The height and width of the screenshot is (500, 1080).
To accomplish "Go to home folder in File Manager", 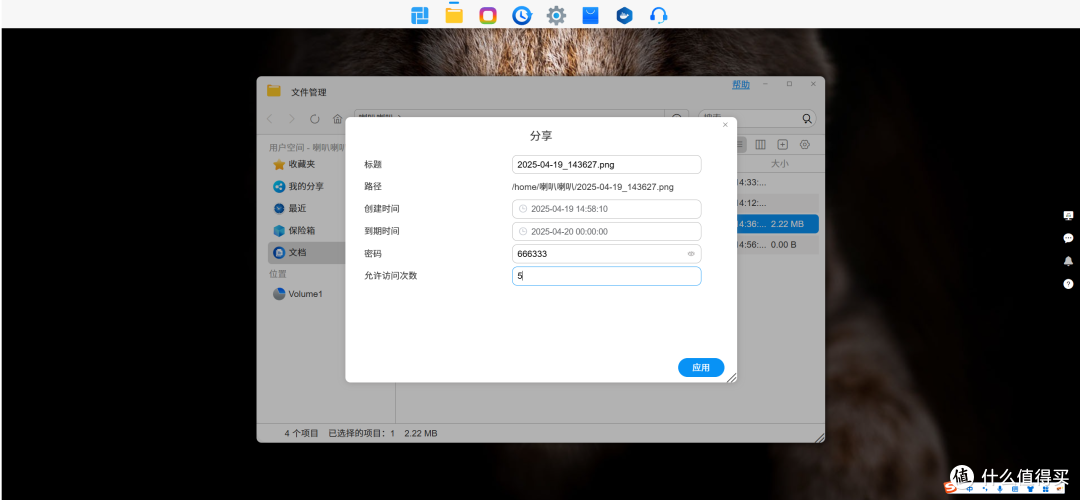I will click(338, 118).
